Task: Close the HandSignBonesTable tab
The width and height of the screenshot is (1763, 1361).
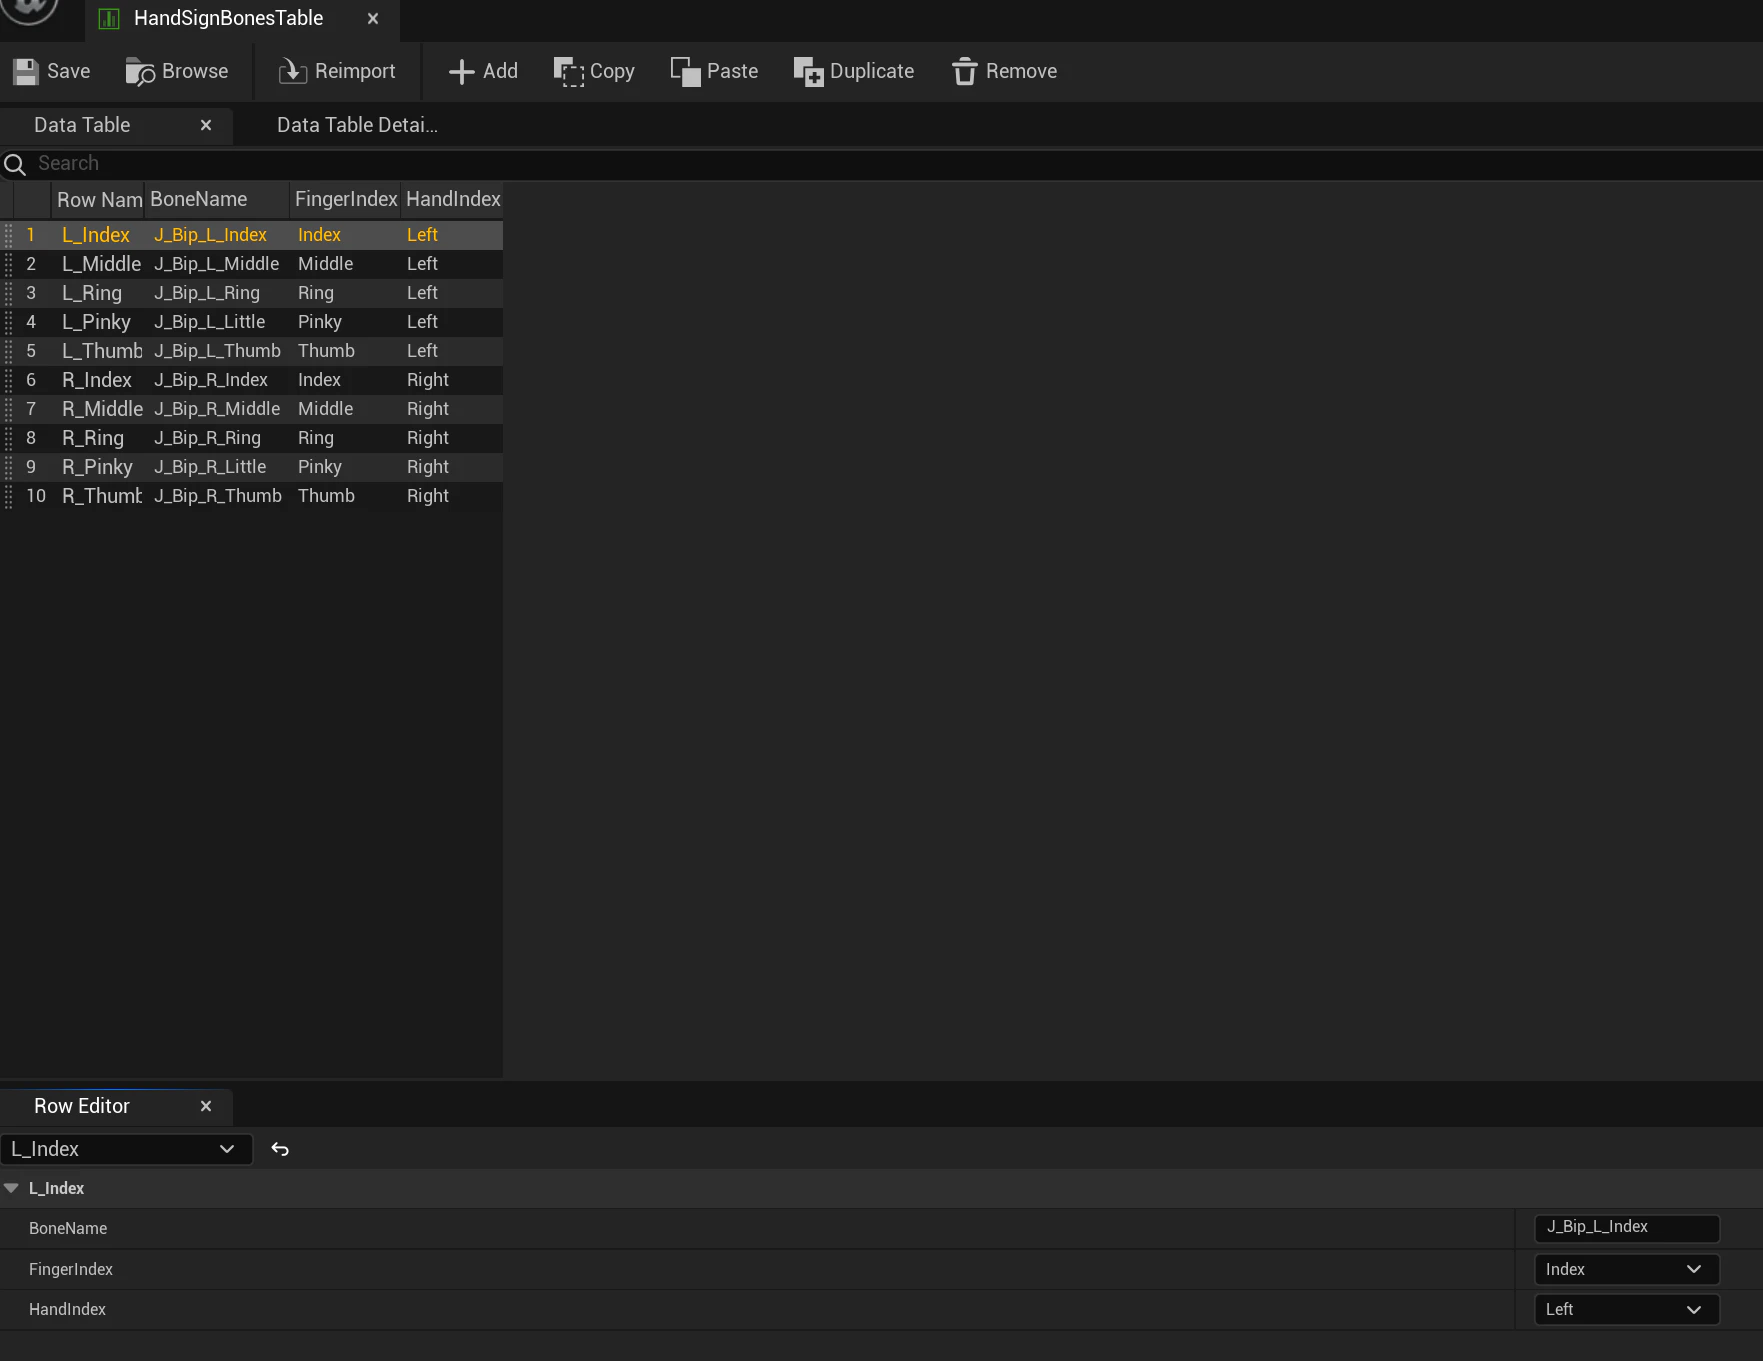Action: (x=373, y=19)
